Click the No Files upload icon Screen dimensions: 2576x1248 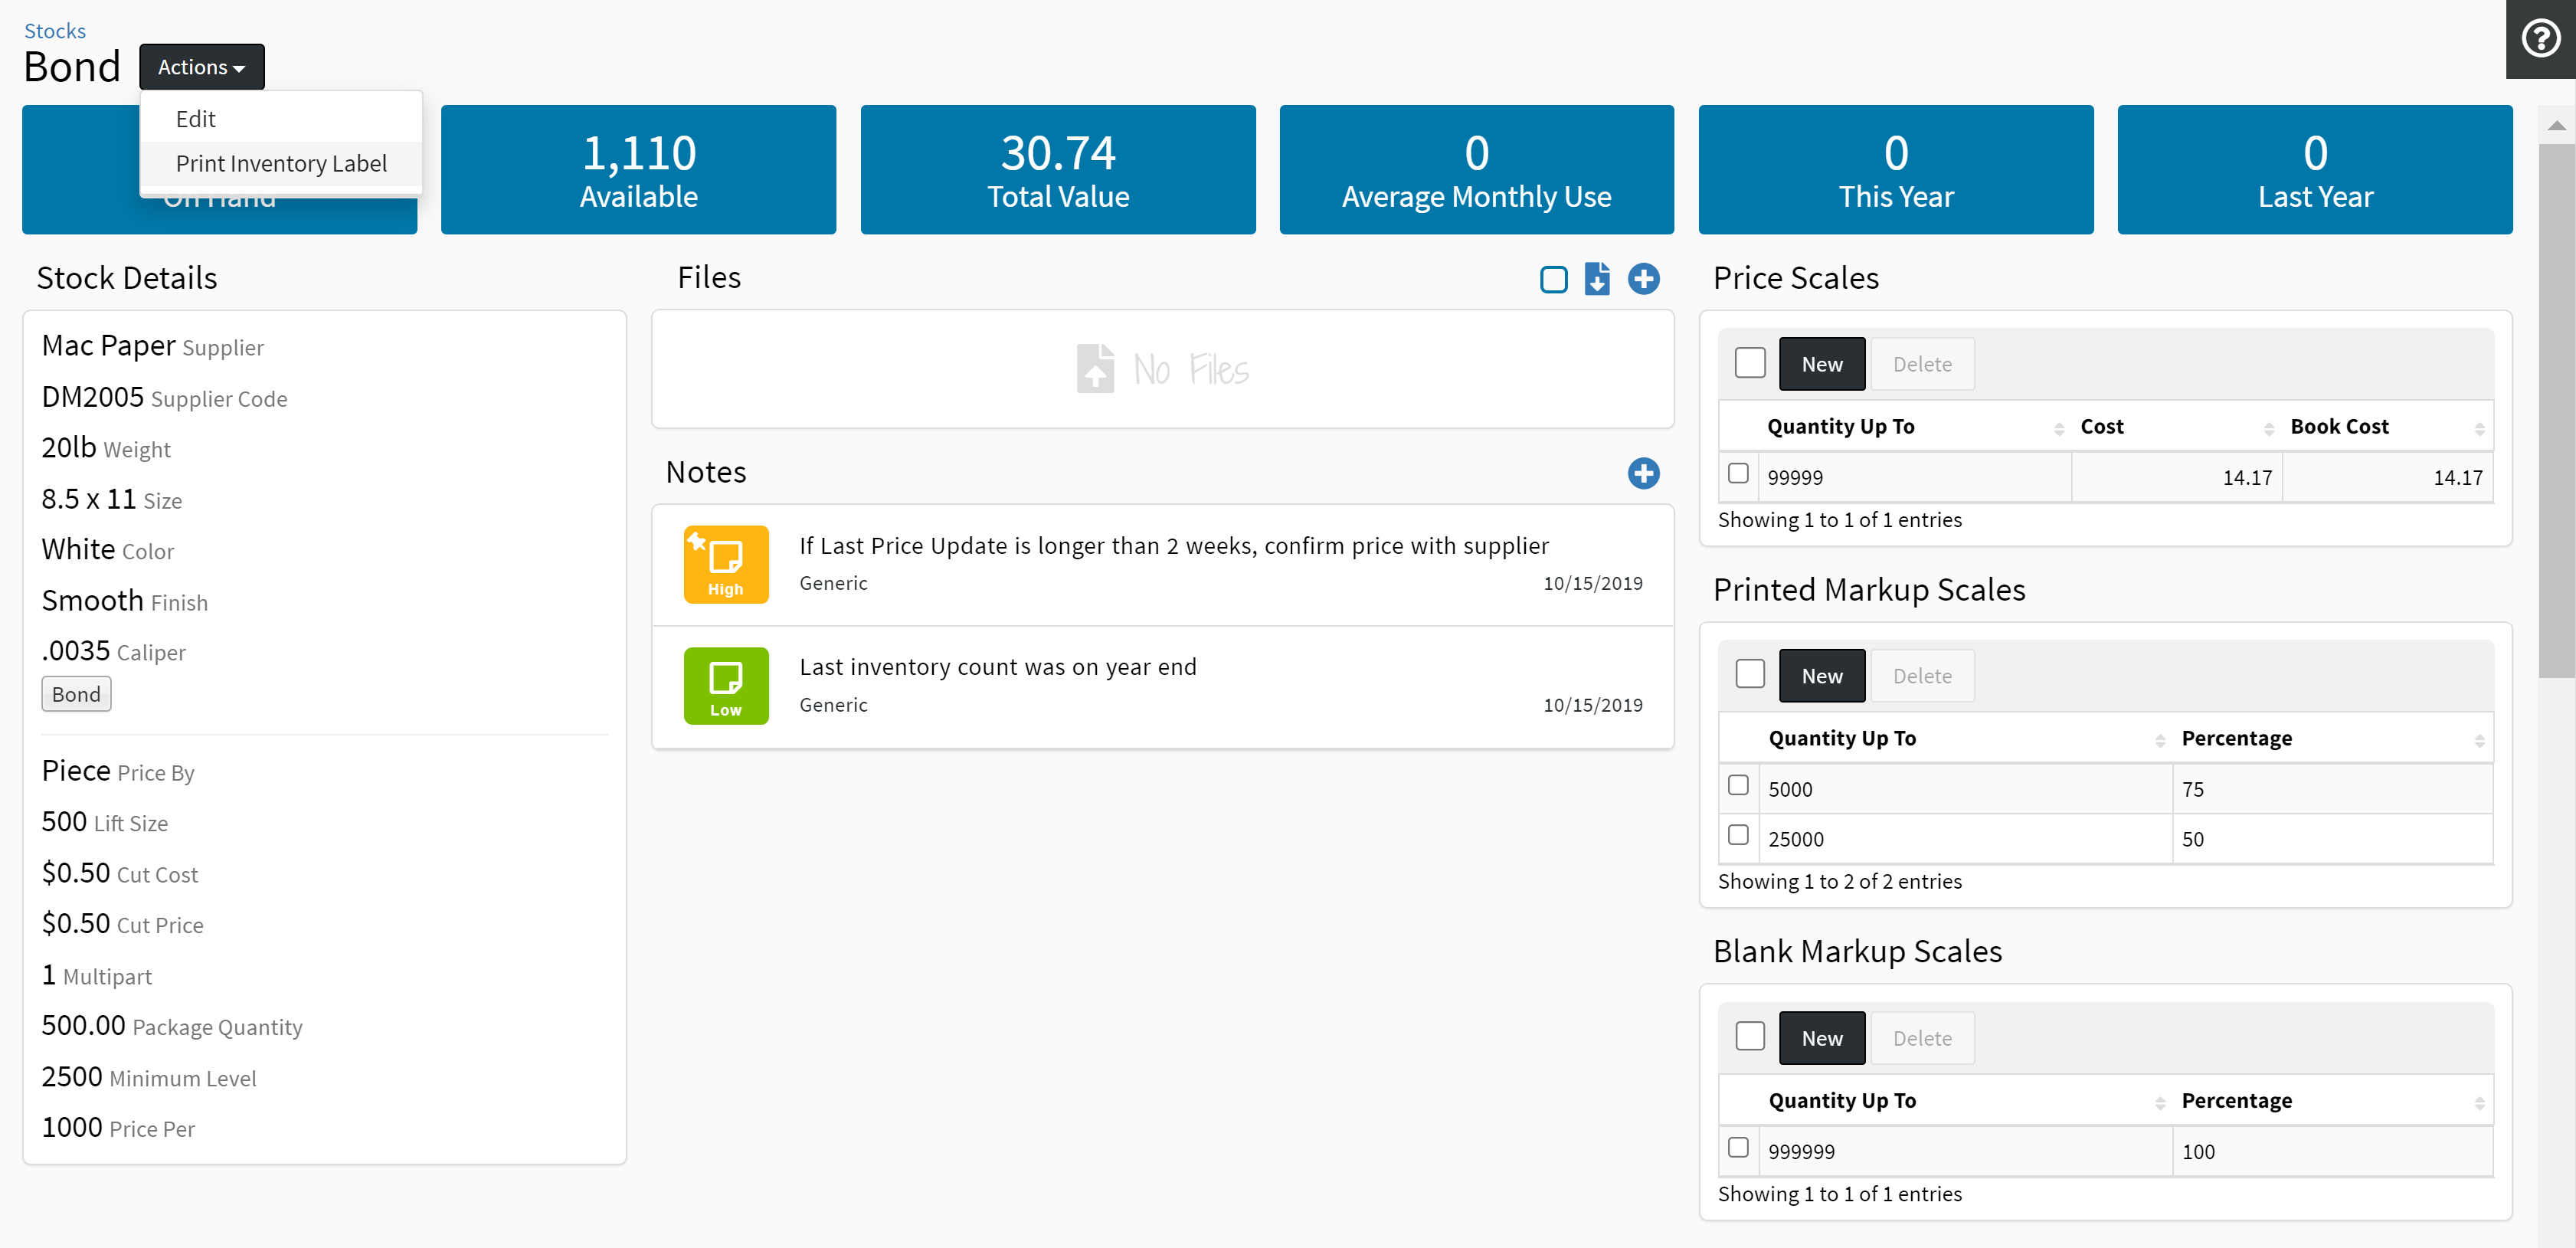(x=1095, y=369)
